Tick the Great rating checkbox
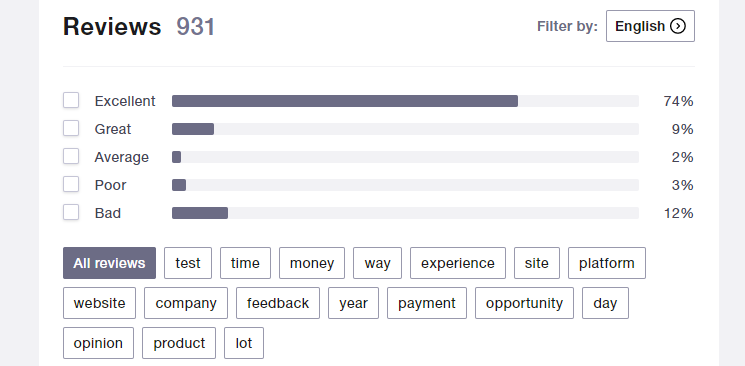This screenshot has height=366, width=745. pos(71,128)
